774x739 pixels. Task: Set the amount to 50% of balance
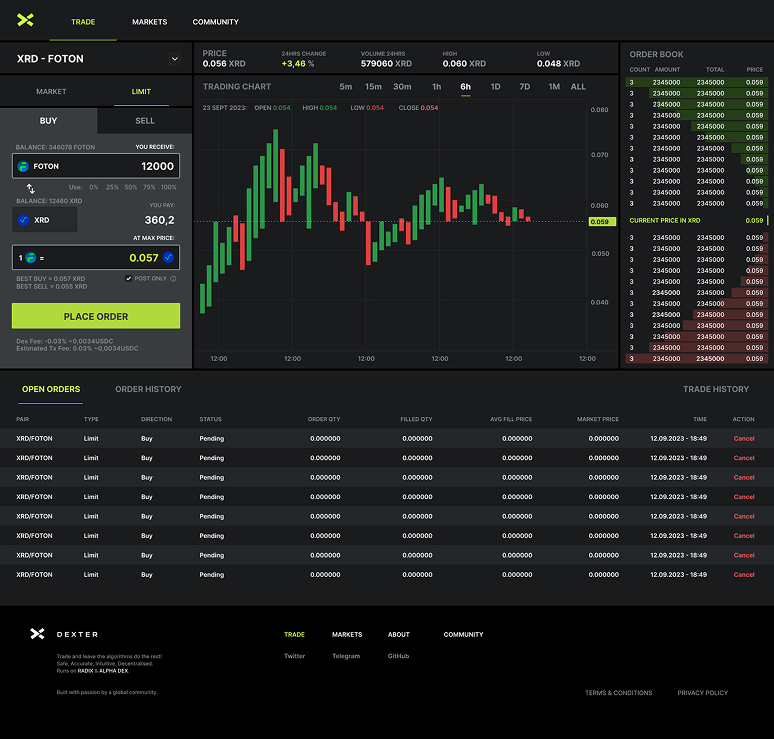tap(131, 187)
